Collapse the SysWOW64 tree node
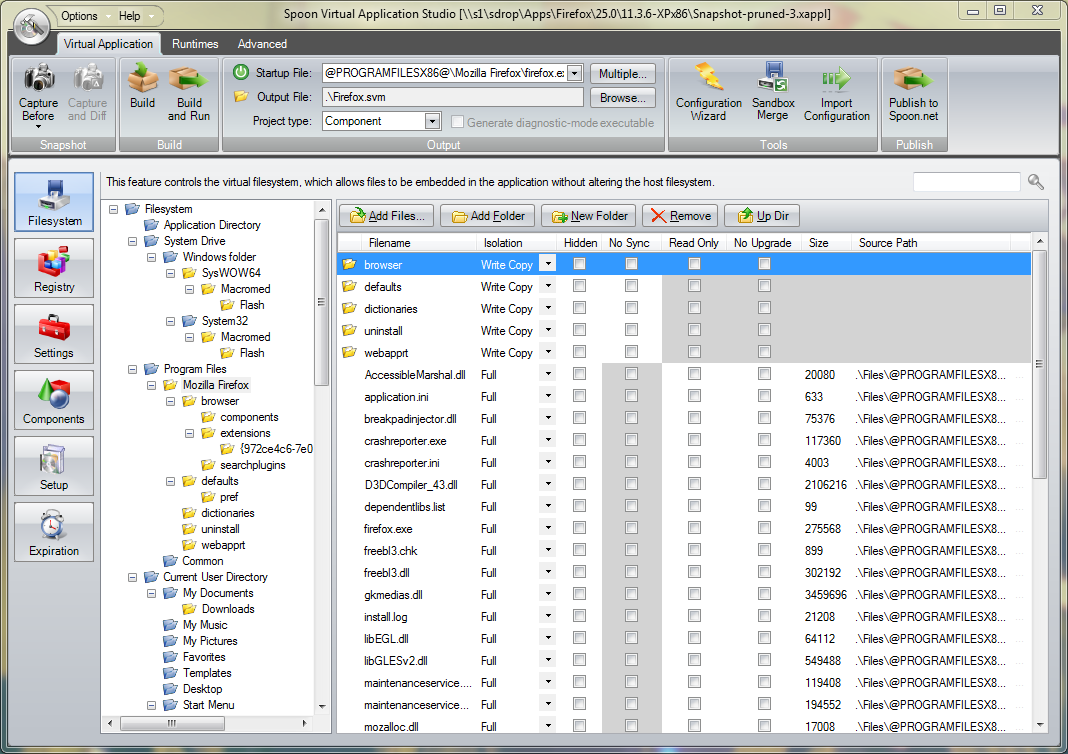 [x=170, y=273]
